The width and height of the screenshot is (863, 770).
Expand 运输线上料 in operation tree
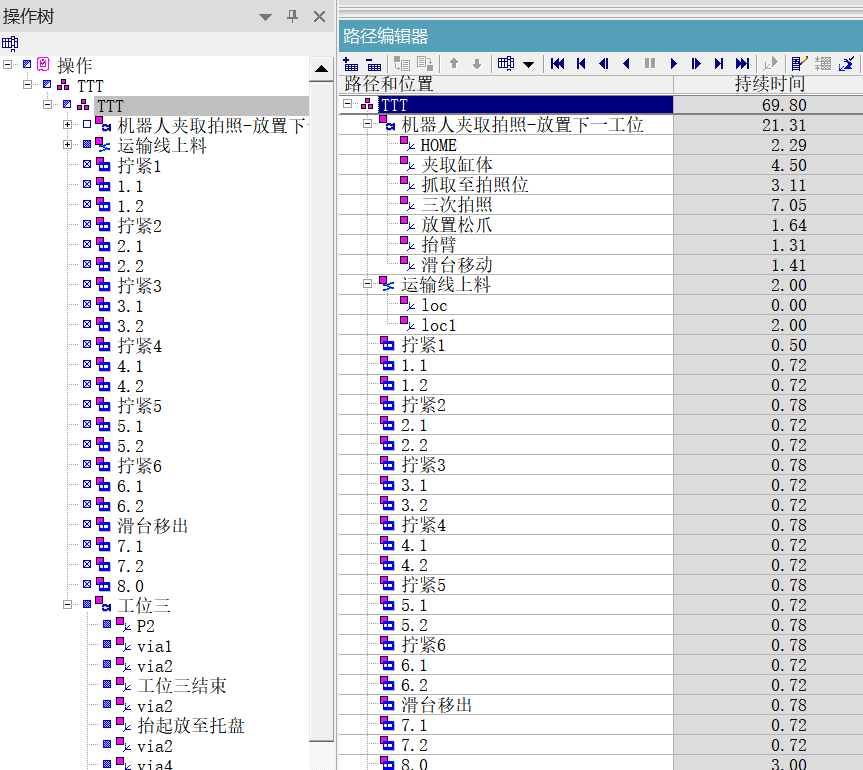[67, 144]
